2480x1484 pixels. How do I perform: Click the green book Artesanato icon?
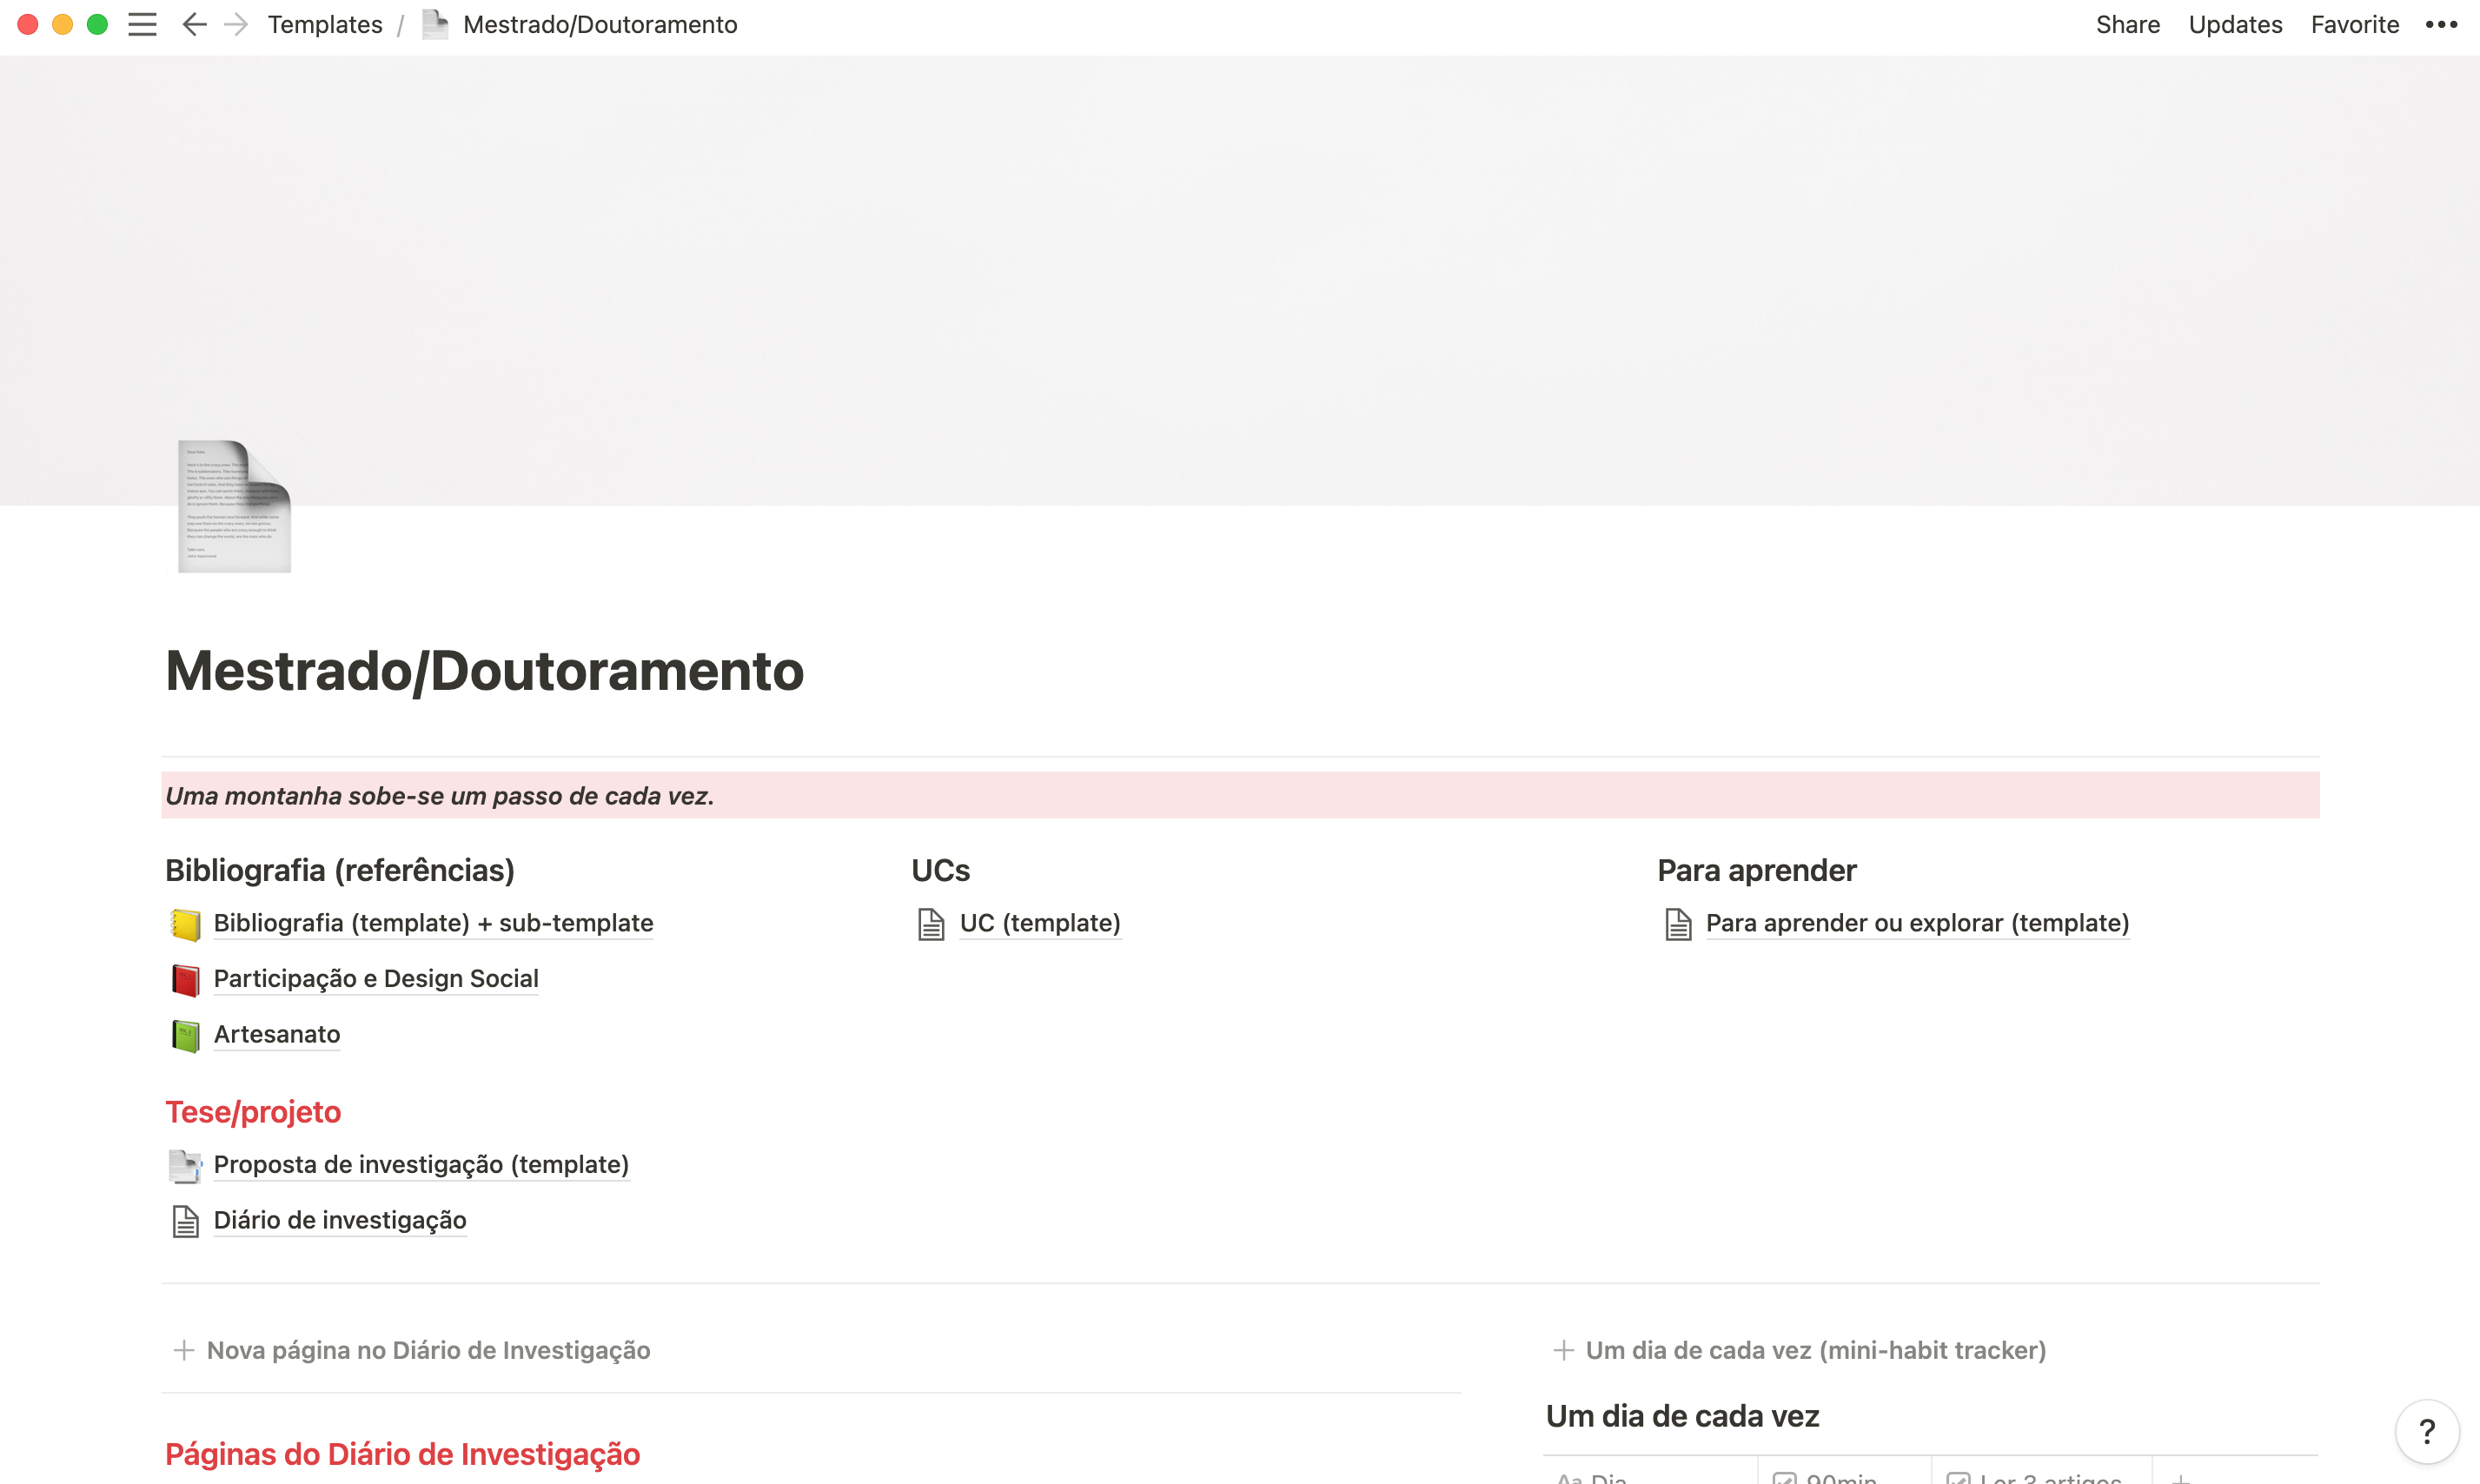[x=185, y=1035]
